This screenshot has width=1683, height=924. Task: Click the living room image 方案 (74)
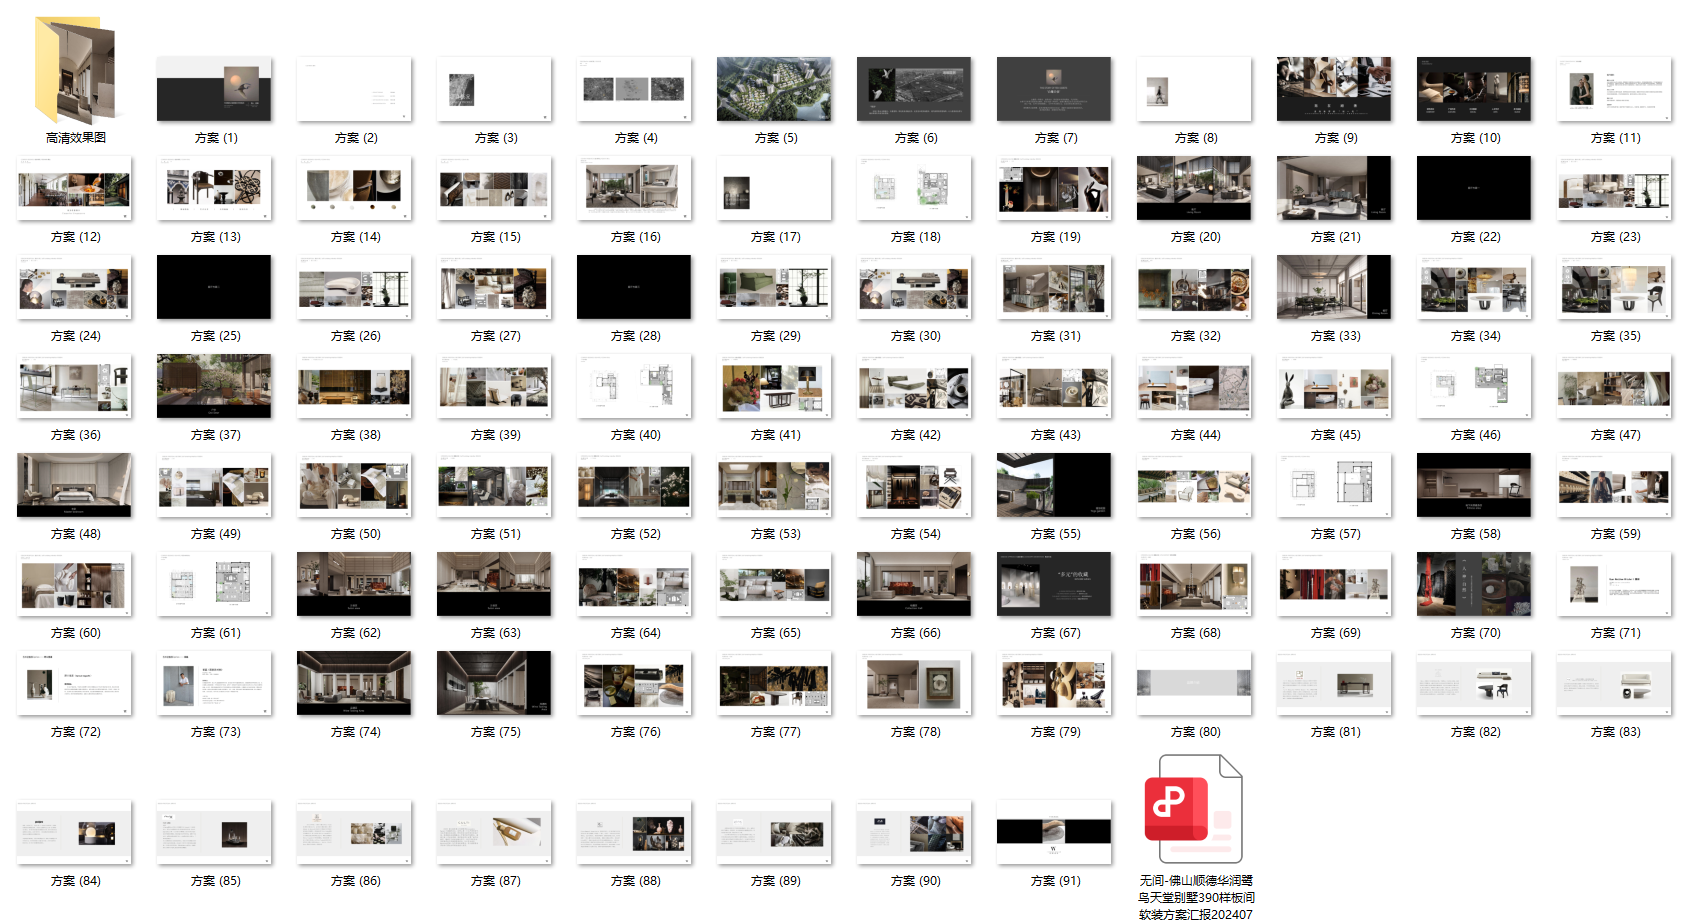(x=354, y=683)
